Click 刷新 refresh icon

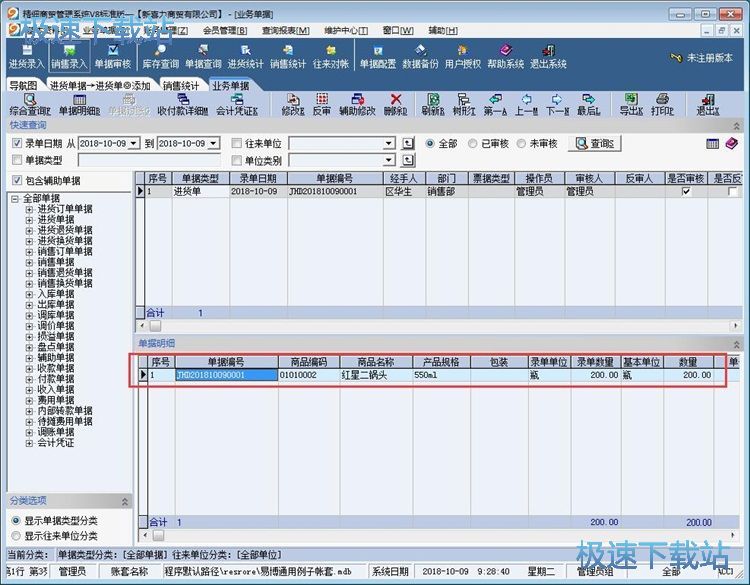(x=433, y=105)
